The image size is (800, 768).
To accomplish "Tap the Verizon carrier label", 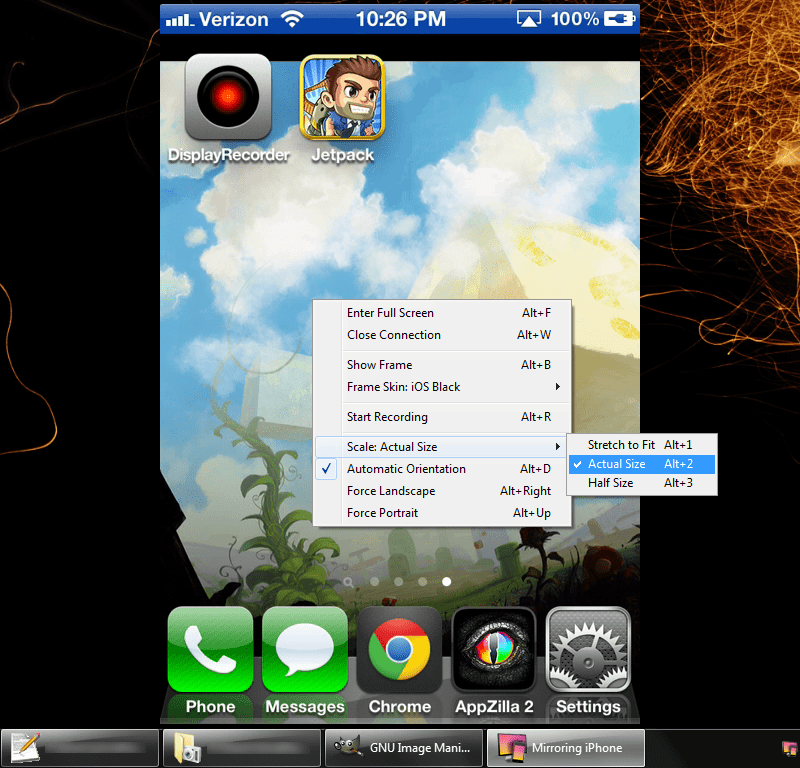I will coord(234,19).
